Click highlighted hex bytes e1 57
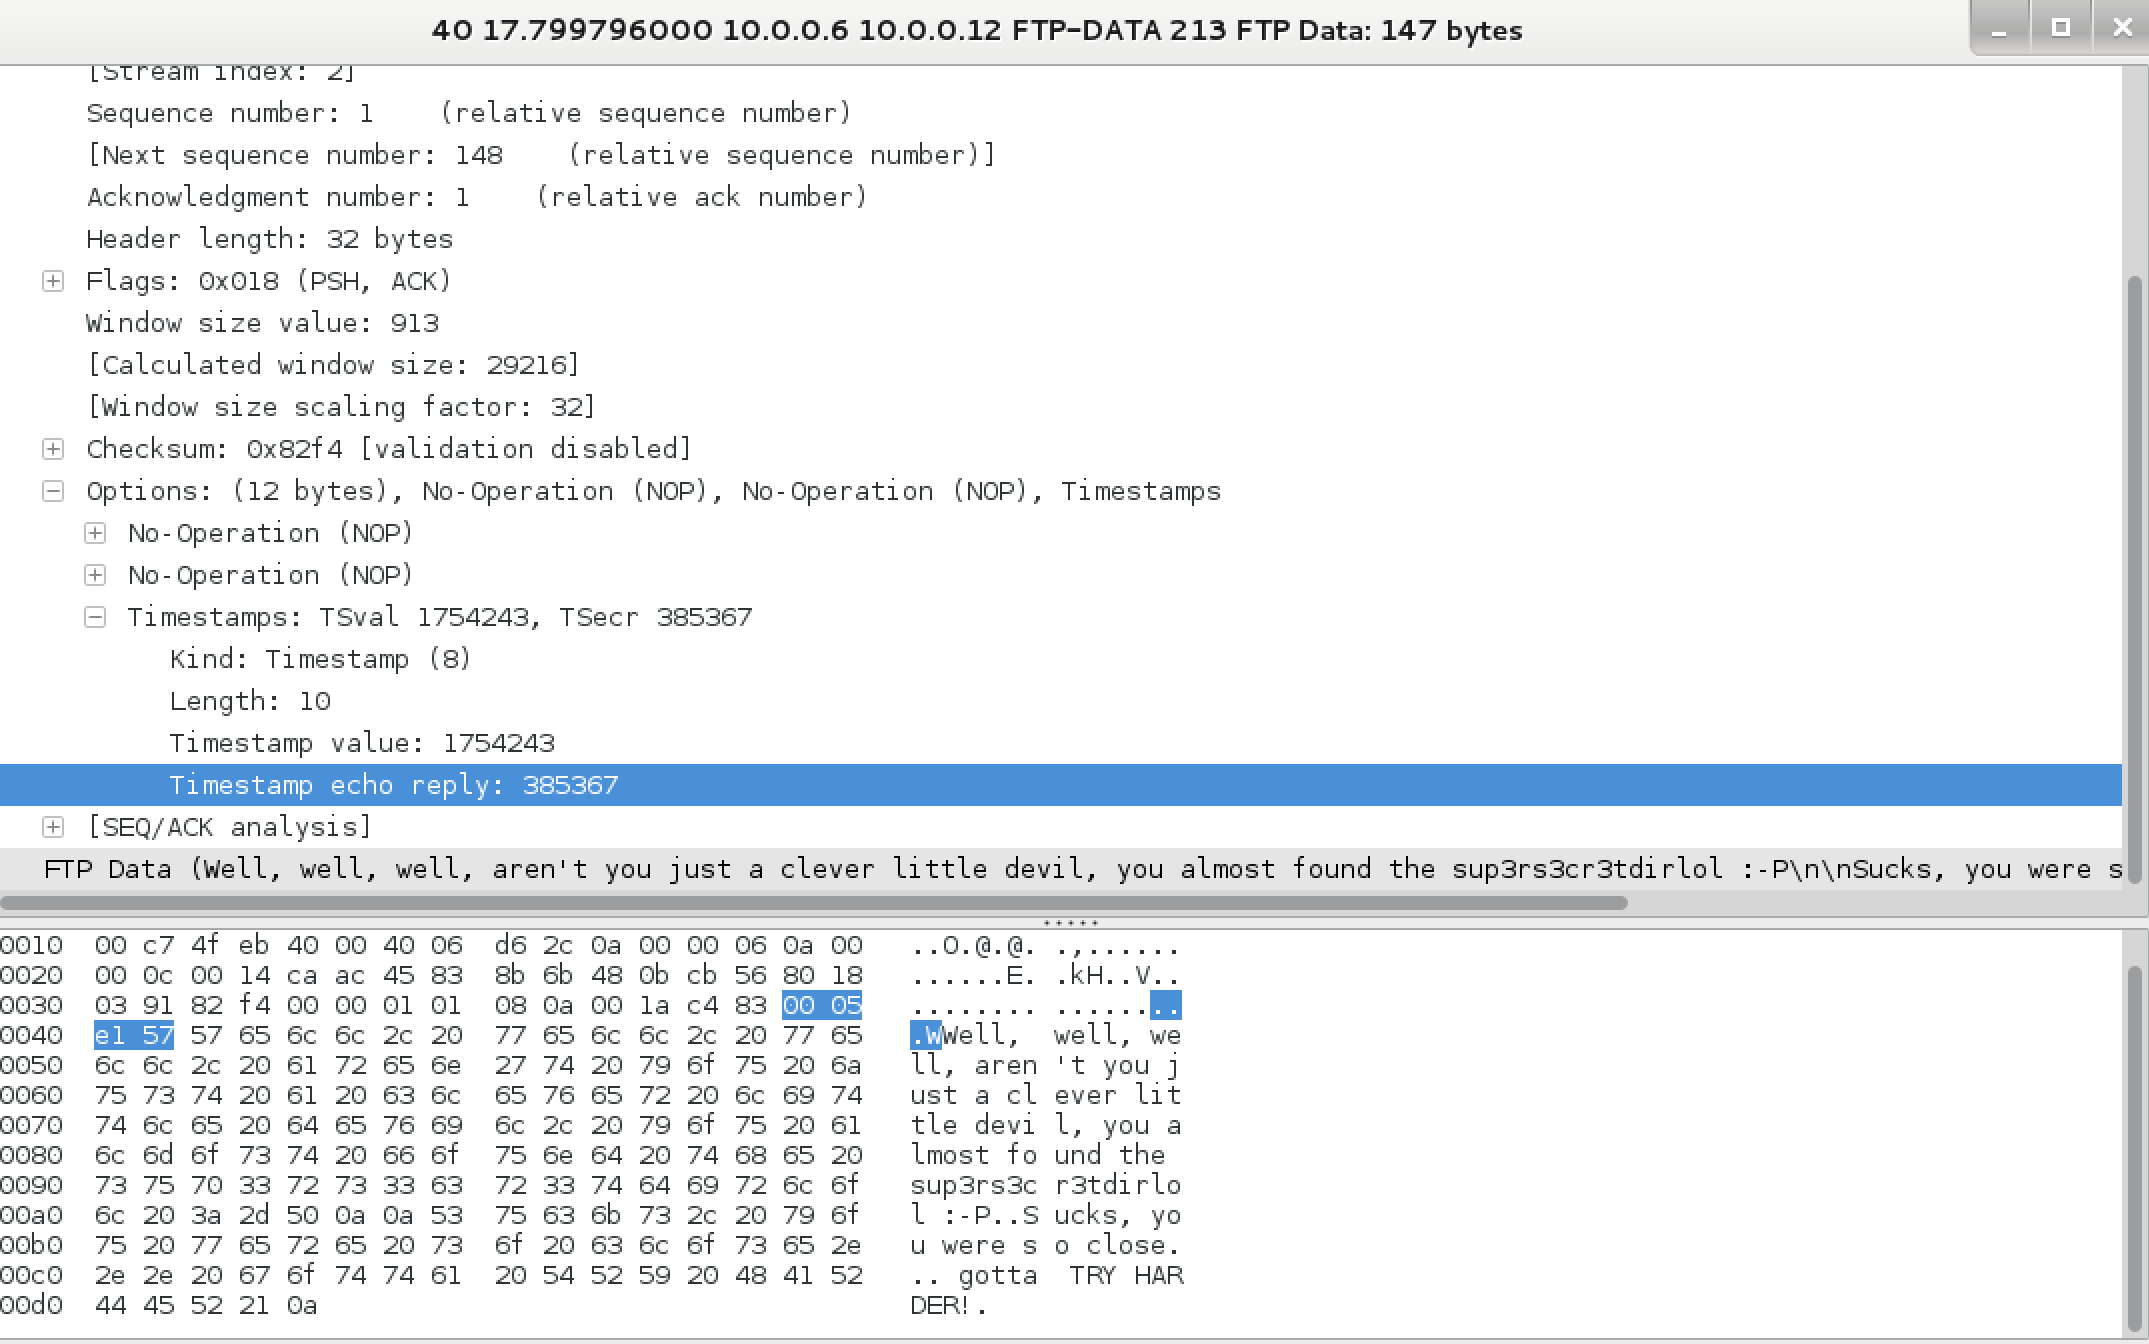The image size is (2149, 1344). (134, 1035)
